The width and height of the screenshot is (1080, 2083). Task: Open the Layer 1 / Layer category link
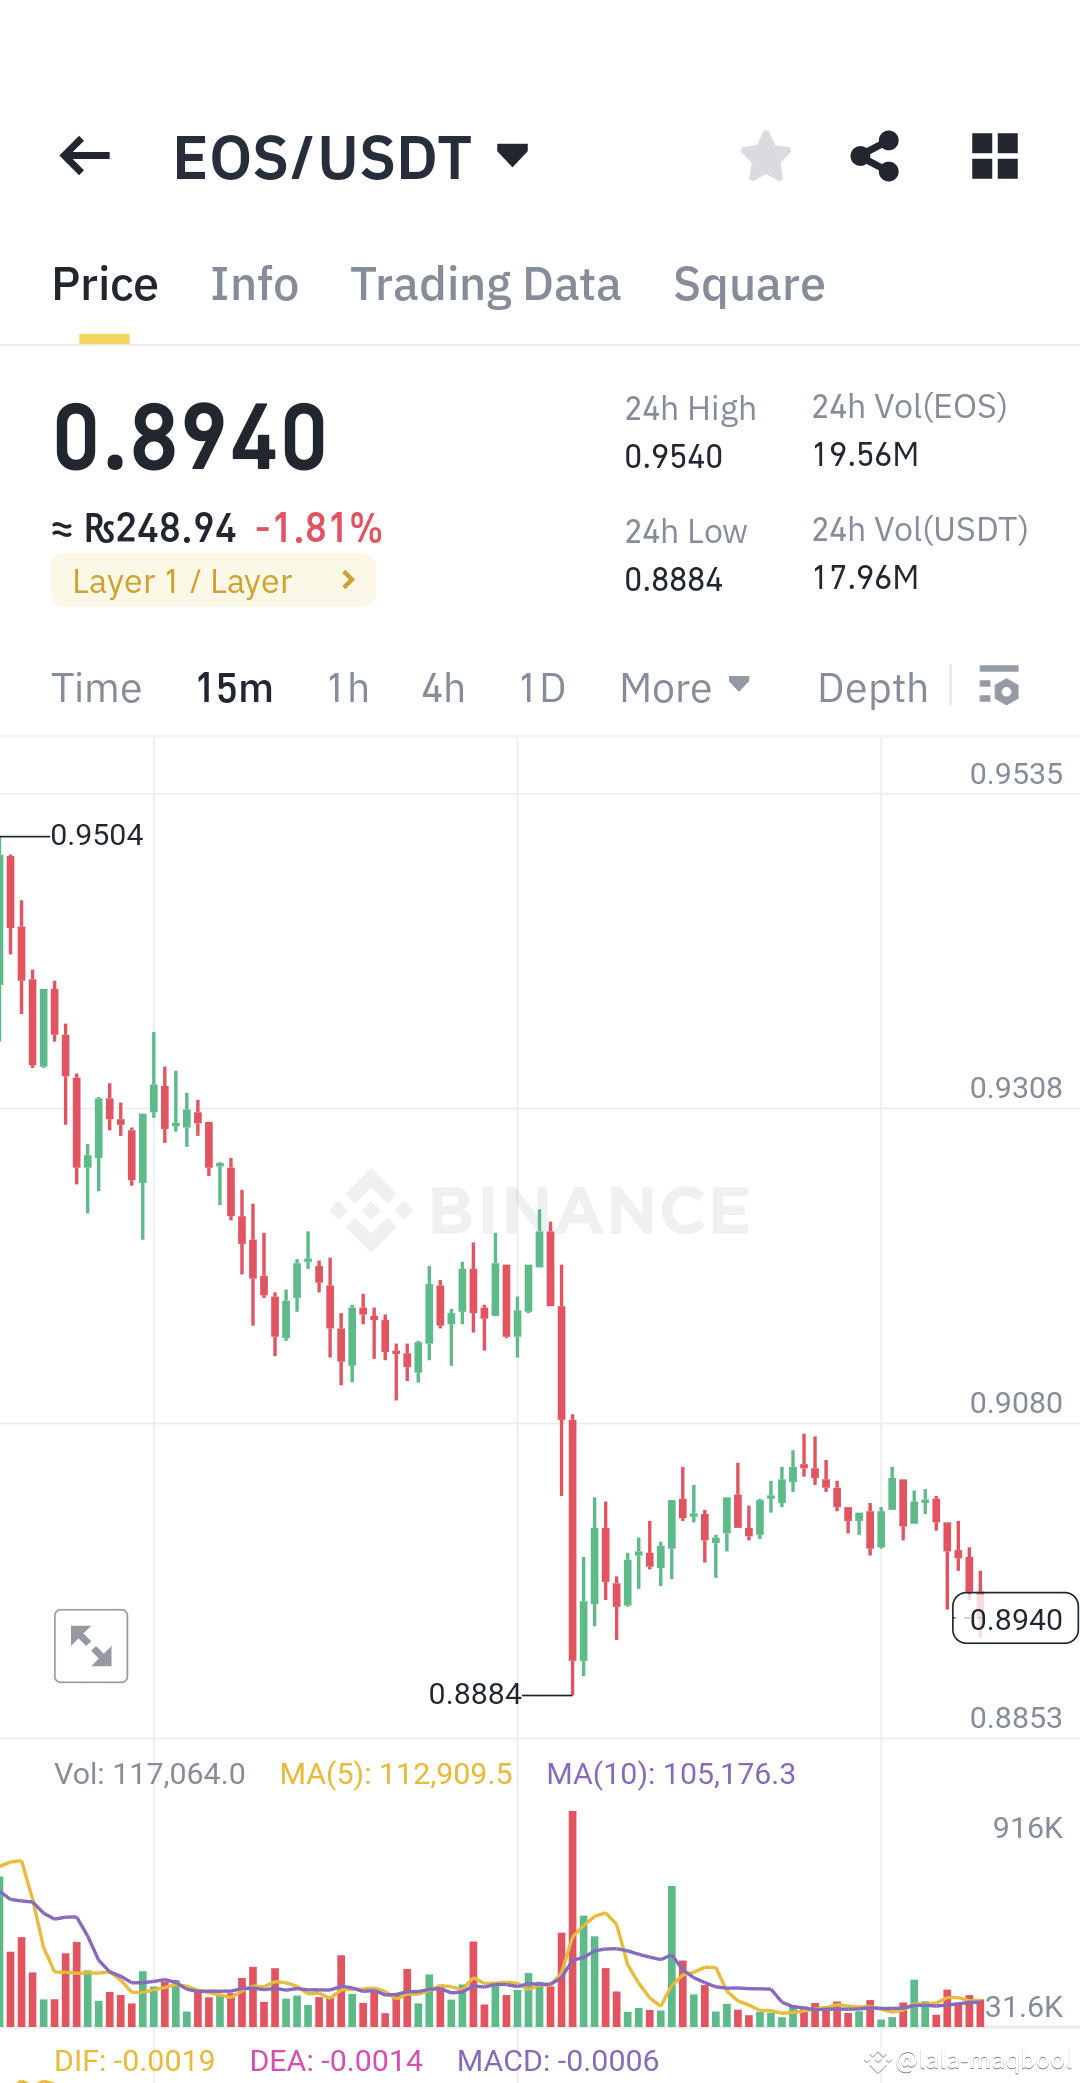(213, 580)
